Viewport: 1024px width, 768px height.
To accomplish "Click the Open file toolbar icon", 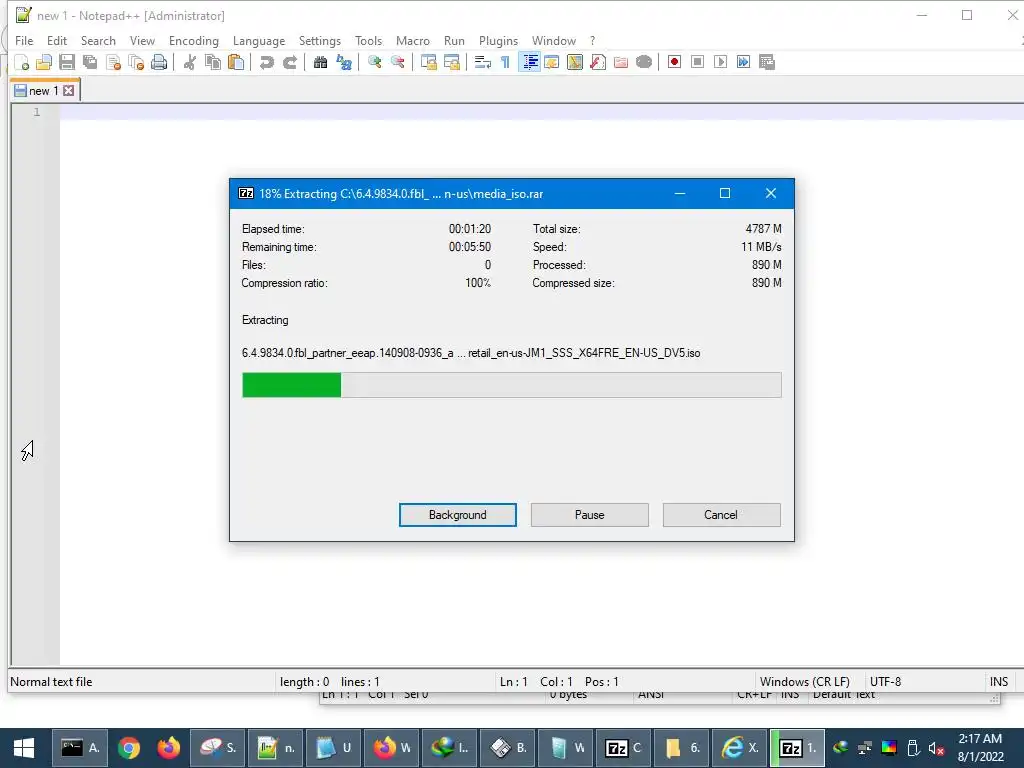I will (x=44, y=62).
